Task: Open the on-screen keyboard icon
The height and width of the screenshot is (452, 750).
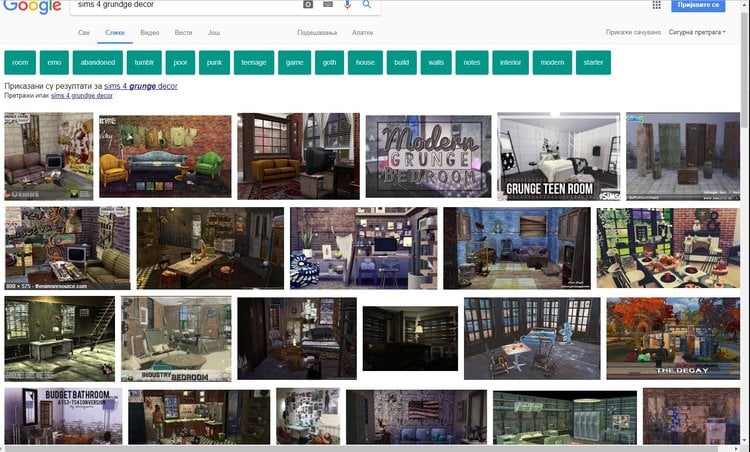Action: (x=328, y=4)
